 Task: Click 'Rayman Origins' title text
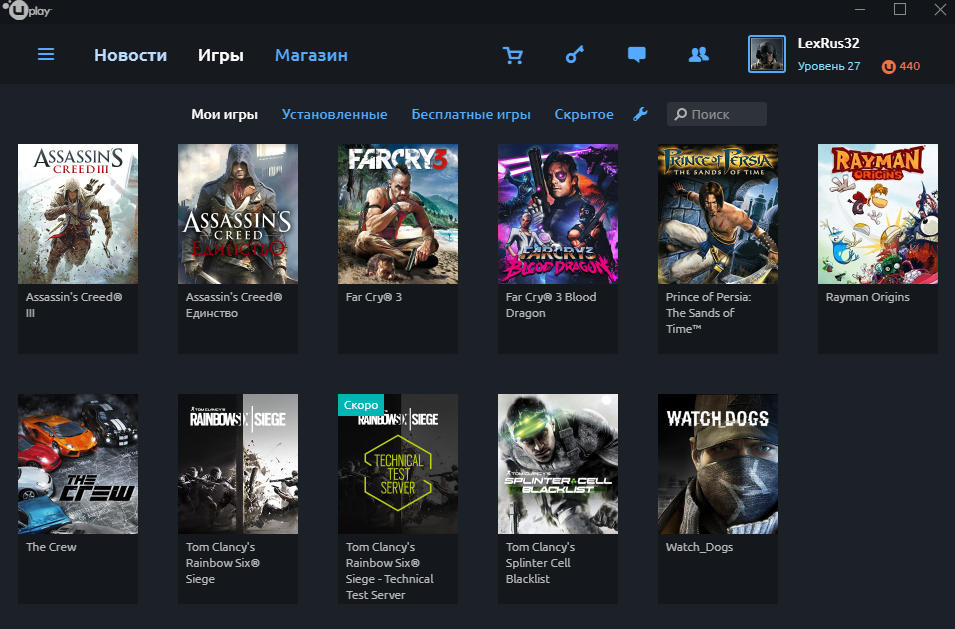[x=867, y=297]
